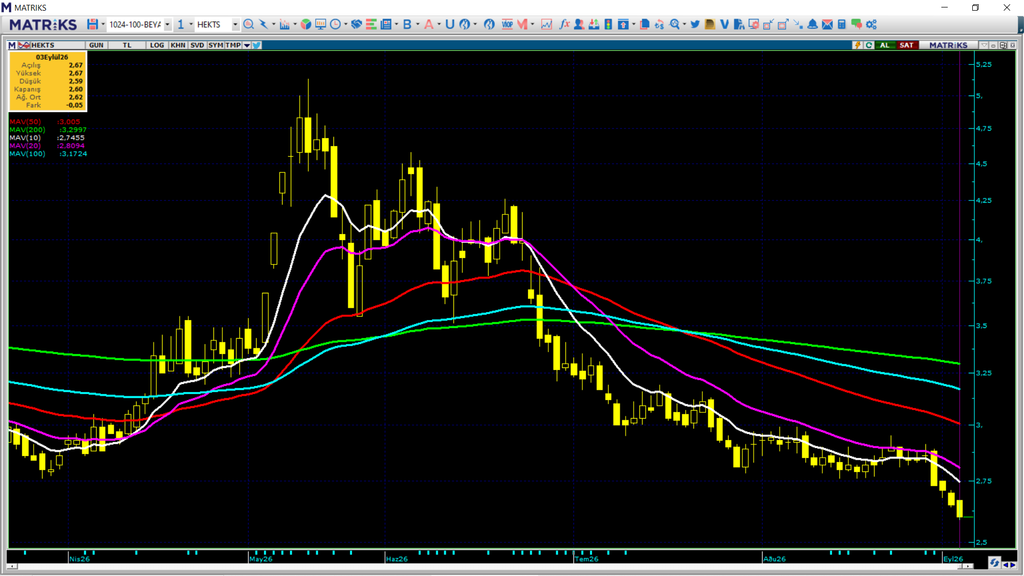Click the currency exchange toolbar icon

659,24
